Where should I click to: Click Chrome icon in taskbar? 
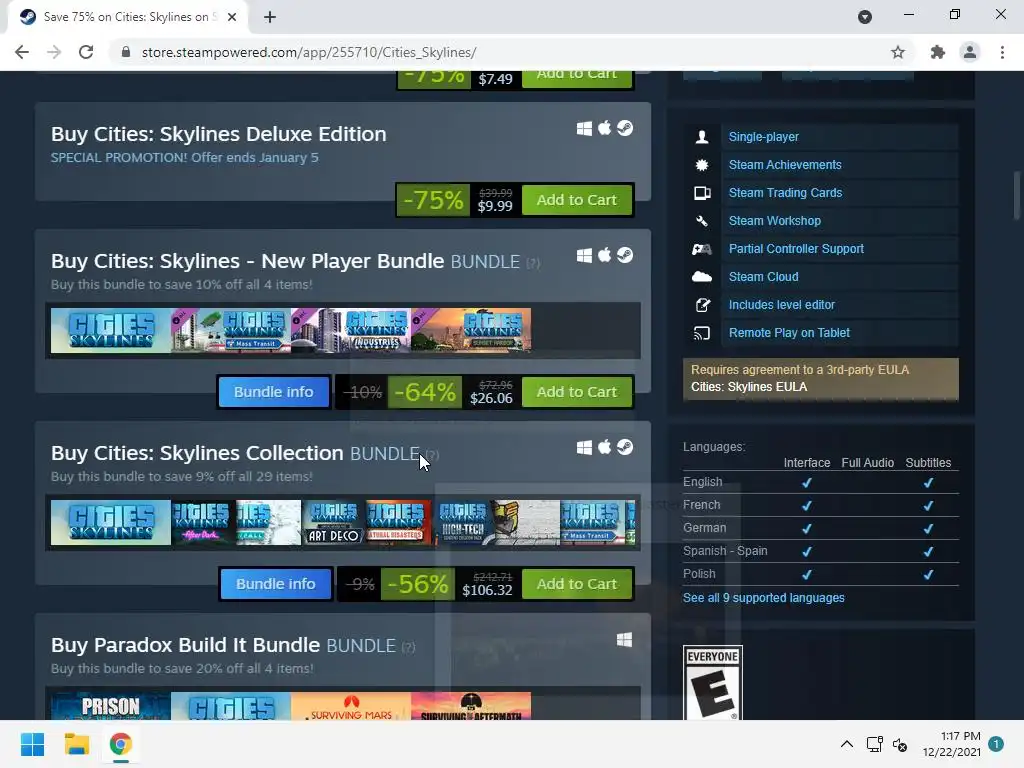pos(121,744)
